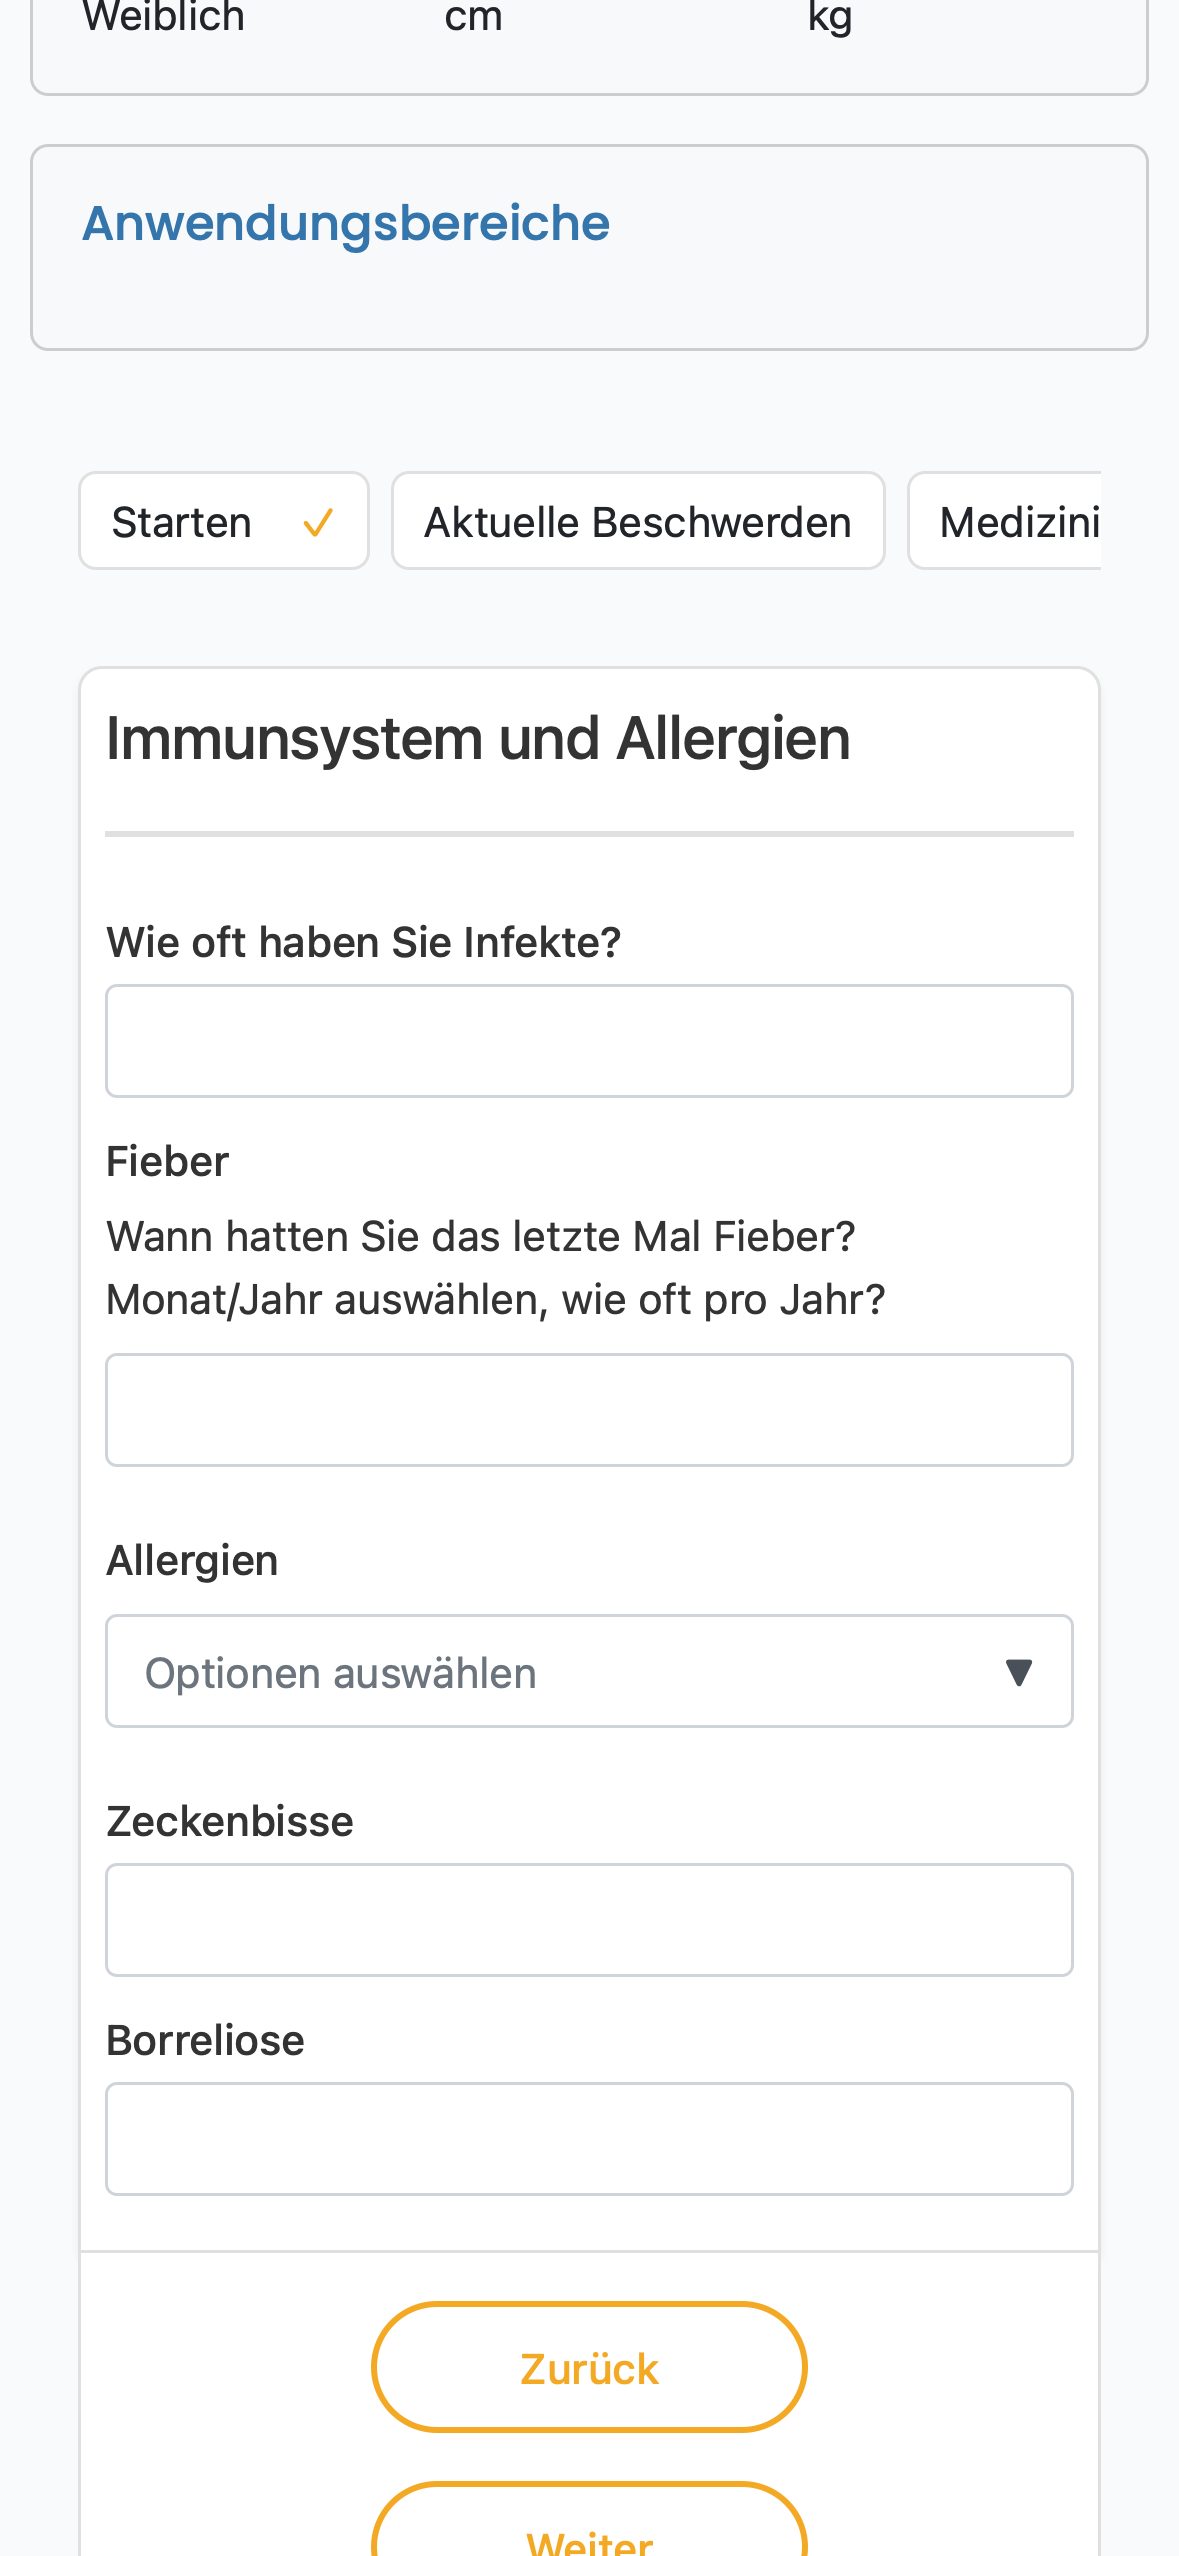Open the Anwendungsbereiche section heading
Image resolution: width=1179 pixels, height=2556 pixels.
point(346,223)
